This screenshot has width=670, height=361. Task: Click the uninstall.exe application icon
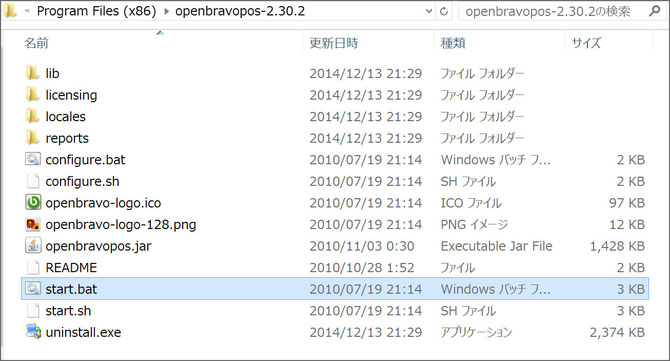[x=33, y=332]
